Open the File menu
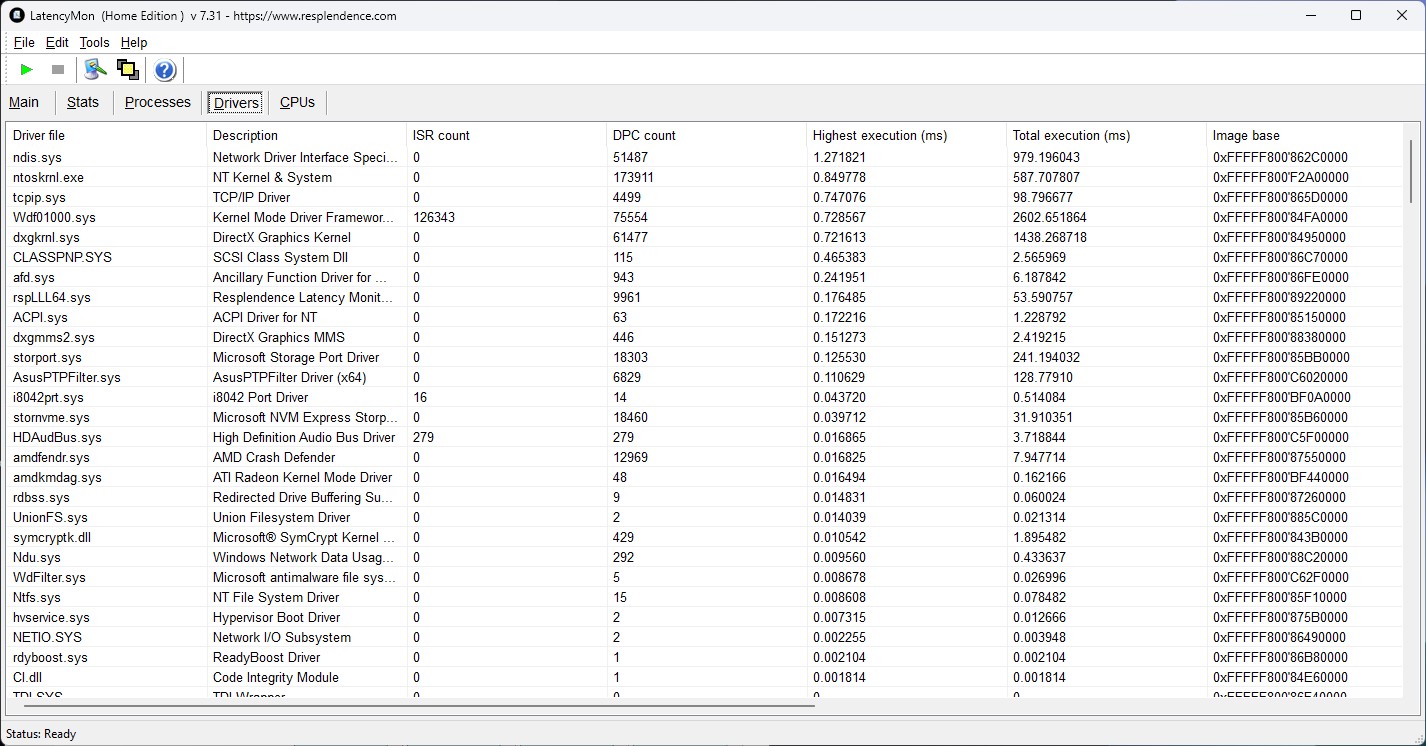 coord(24,42)
